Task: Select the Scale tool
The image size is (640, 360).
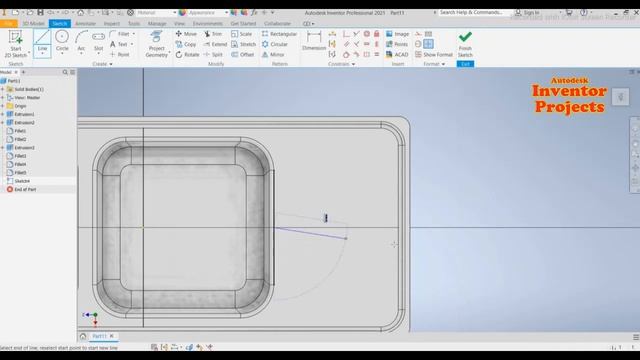Action: pyautogui.click(x=242, y=34)
